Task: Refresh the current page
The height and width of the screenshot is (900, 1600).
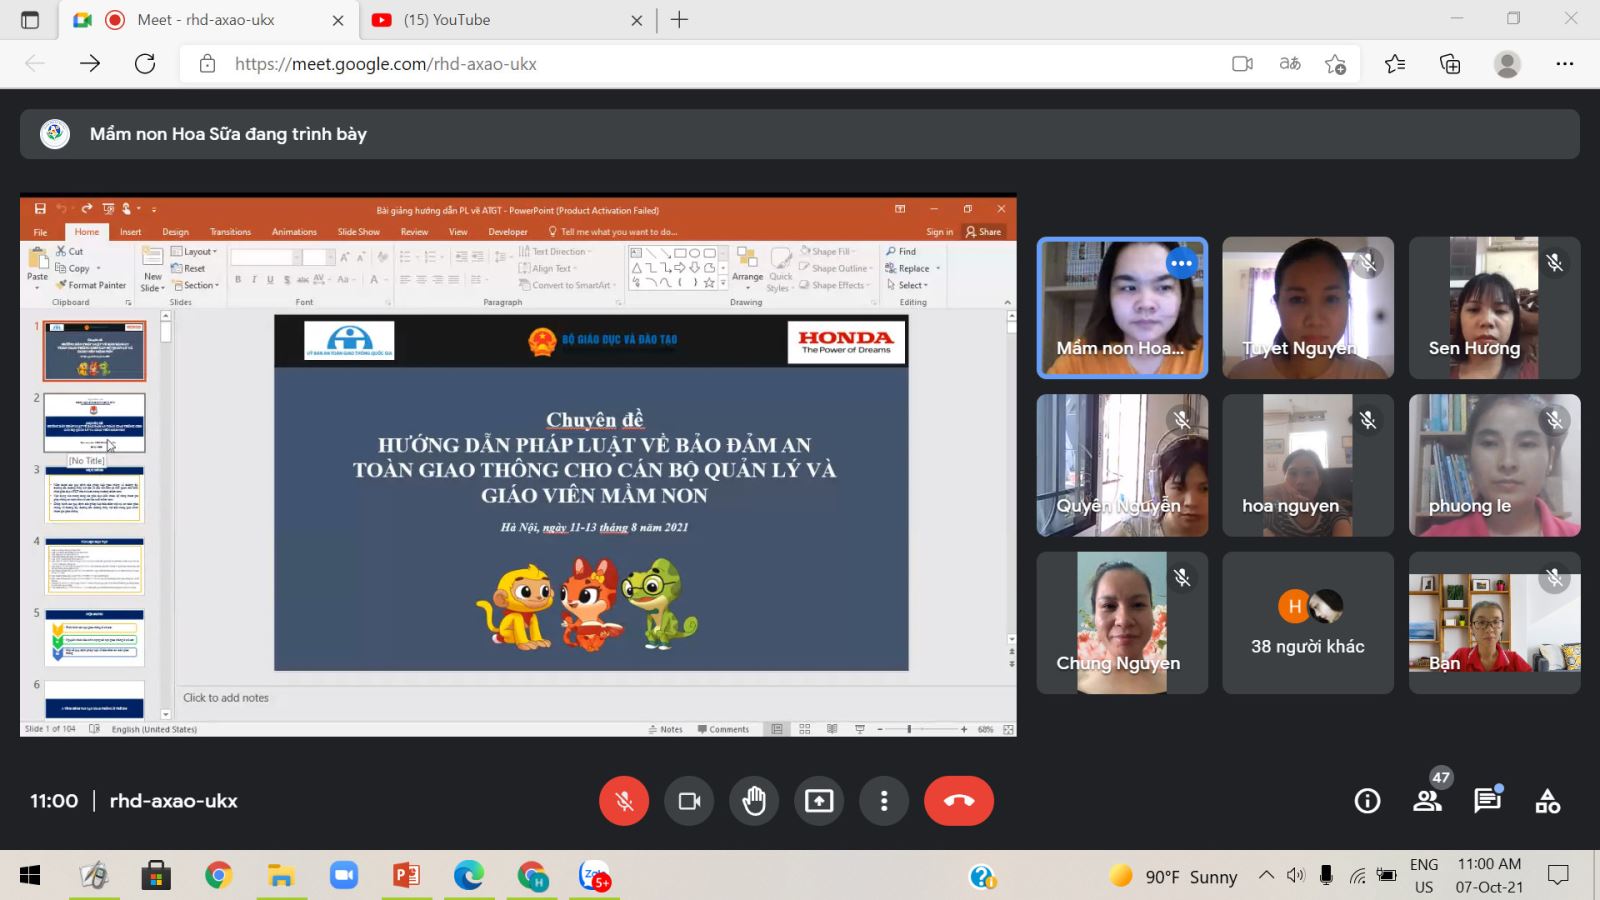Action: 145,64
